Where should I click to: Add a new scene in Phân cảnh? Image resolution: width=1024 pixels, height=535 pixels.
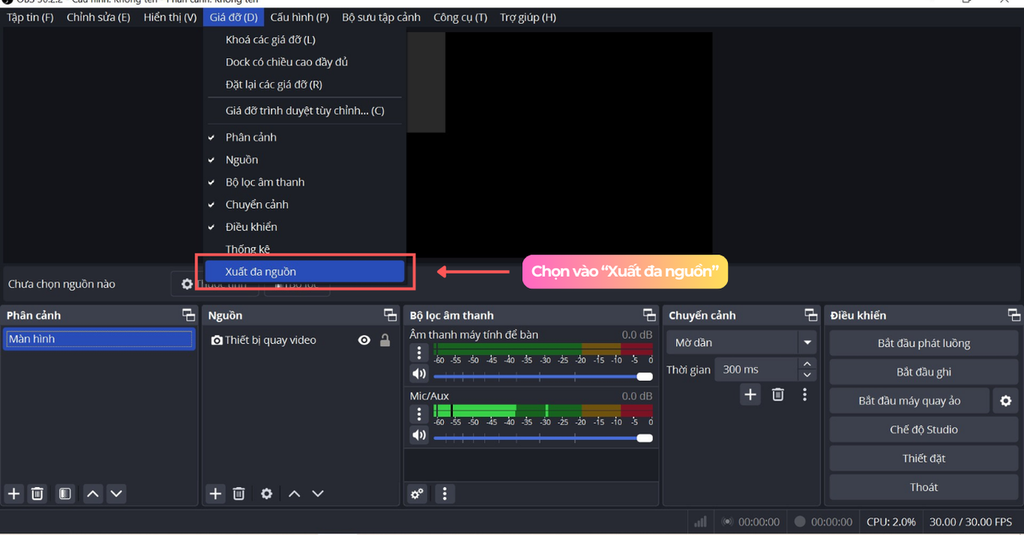pos(14,494)
